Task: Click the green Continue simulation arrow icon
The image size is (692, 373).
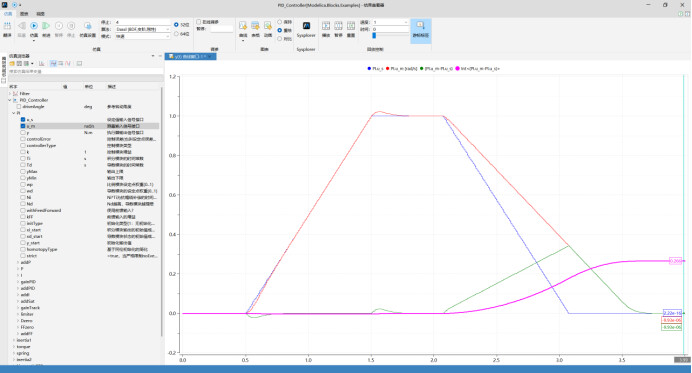Action: click(46, 26)
